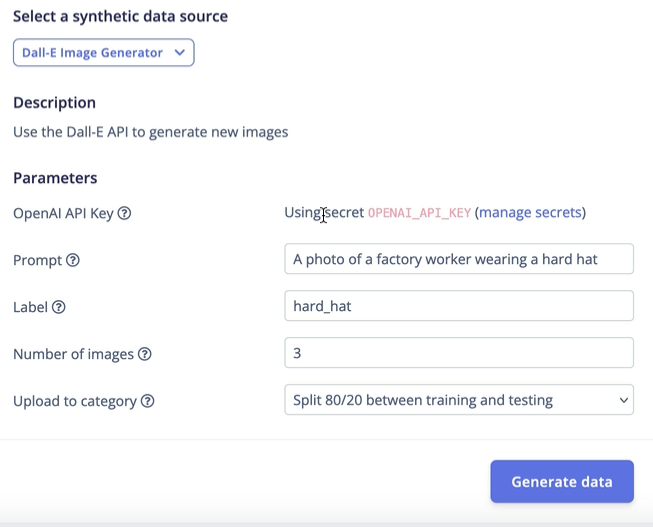Click the OPENAI_API_KEY secret name

[x=419, y=213]
